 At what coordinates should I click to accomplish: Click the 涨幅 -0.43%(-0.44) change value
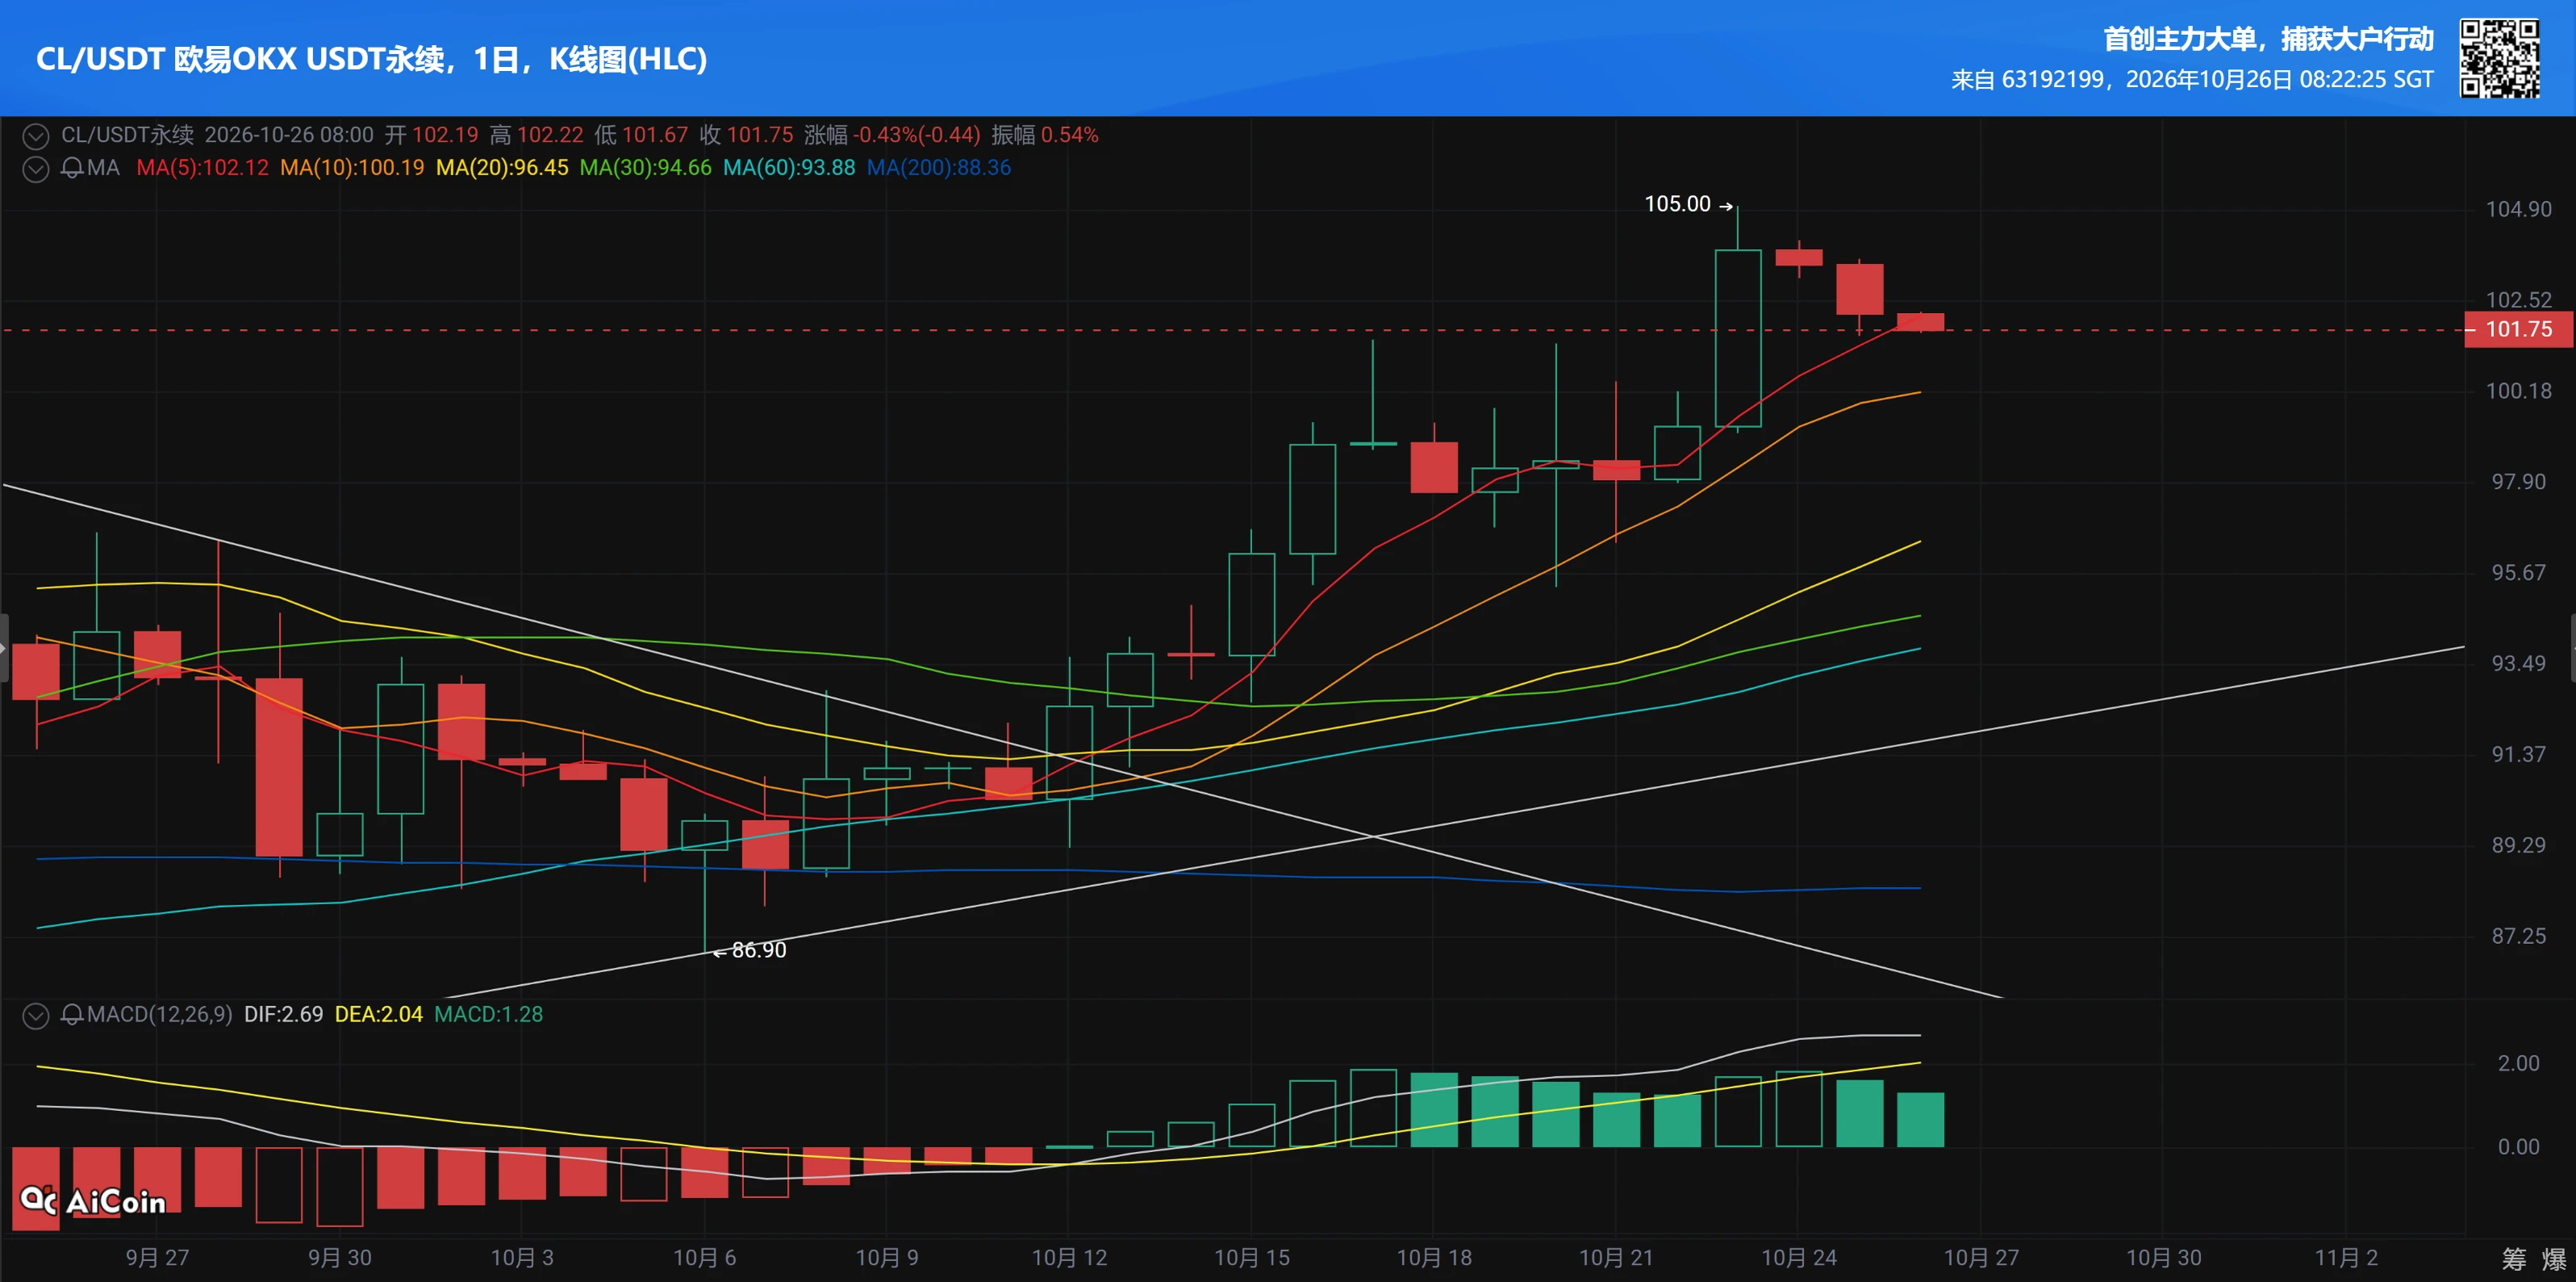click(892, 135)
